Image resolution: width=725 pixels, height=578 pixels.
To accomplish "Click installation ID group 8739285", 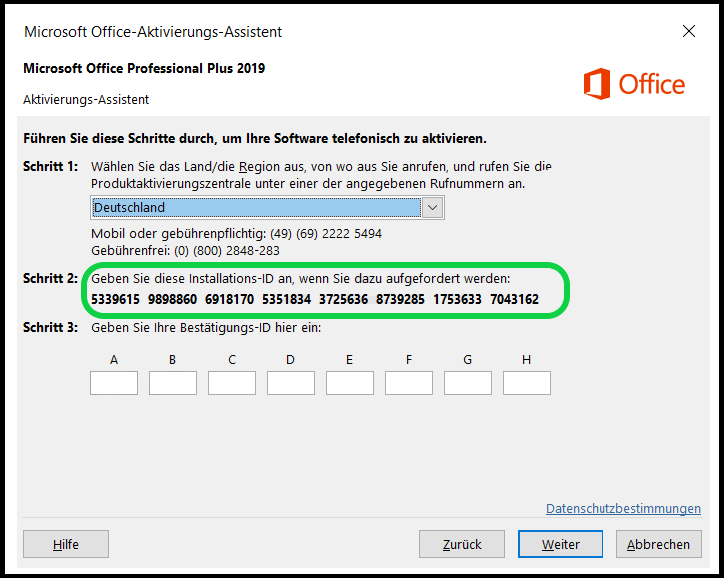I will [400, 300].
